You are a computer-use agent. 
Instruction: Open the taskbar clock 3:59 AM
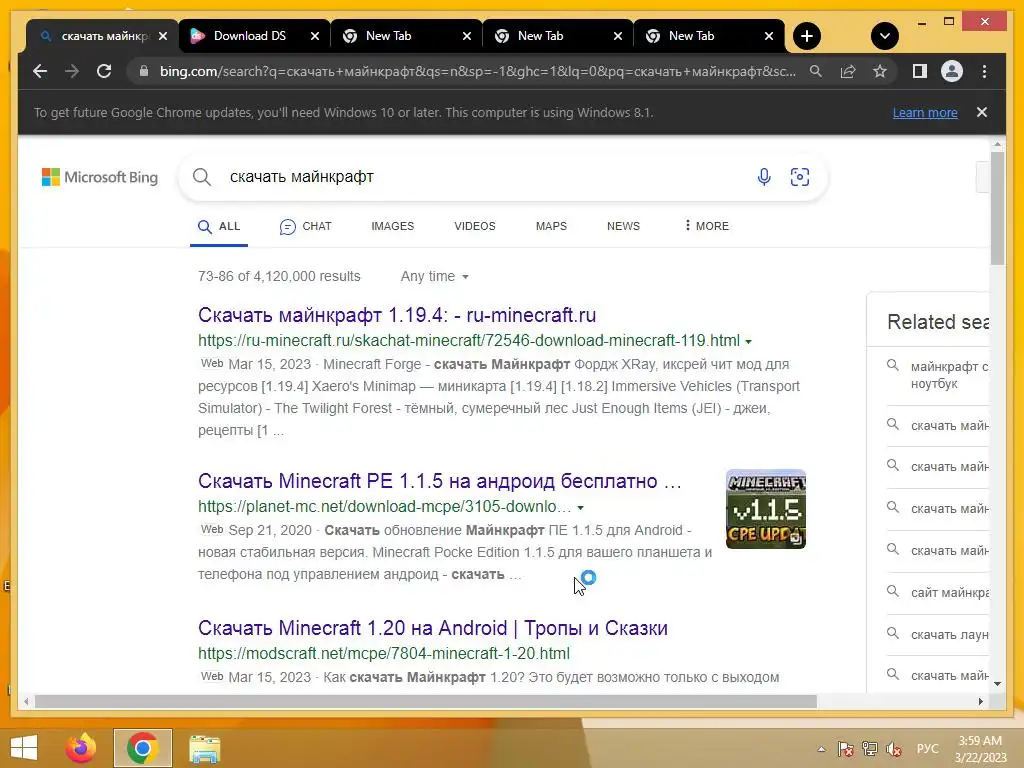980,749
